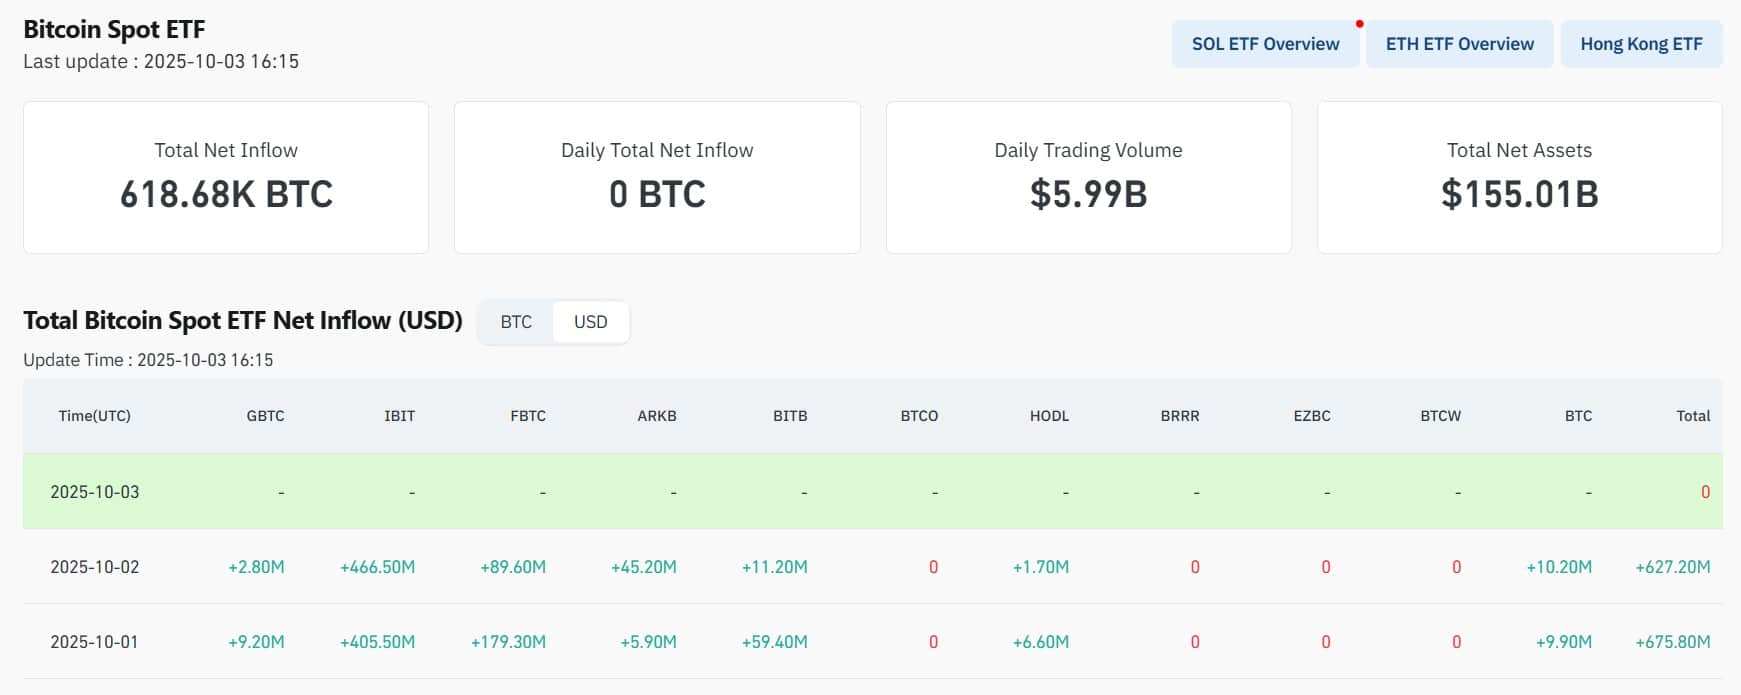Click the Last update timestamp text
The width and height of the screenshot is (1741, 695).
[x=161, y=61]
